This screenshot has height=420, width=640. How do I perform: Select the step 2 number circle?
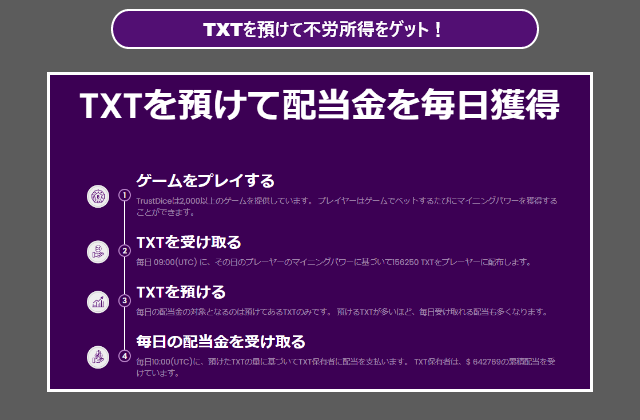coord(125,250)
